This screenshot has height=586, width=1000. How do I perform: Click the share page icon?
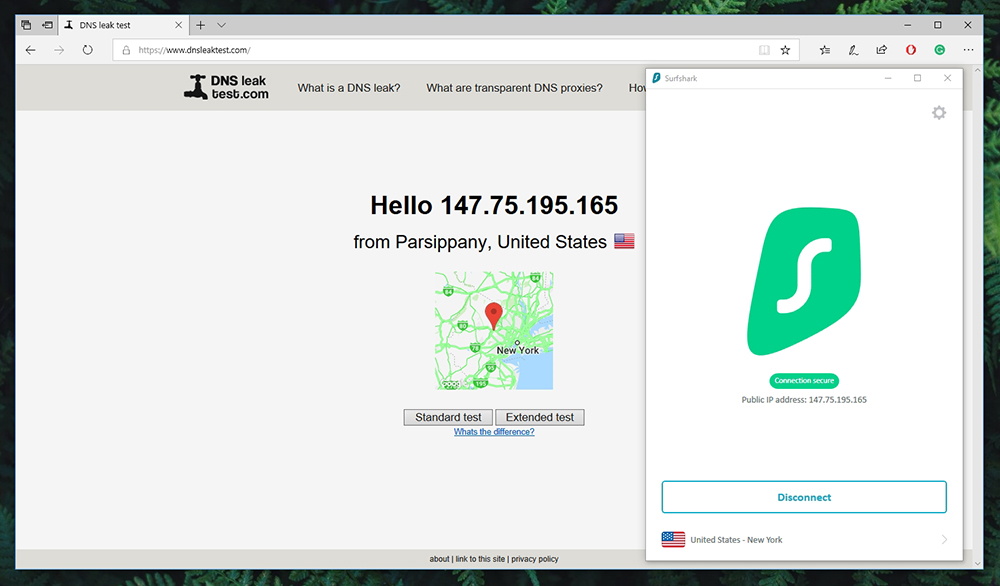click(881, 50)
